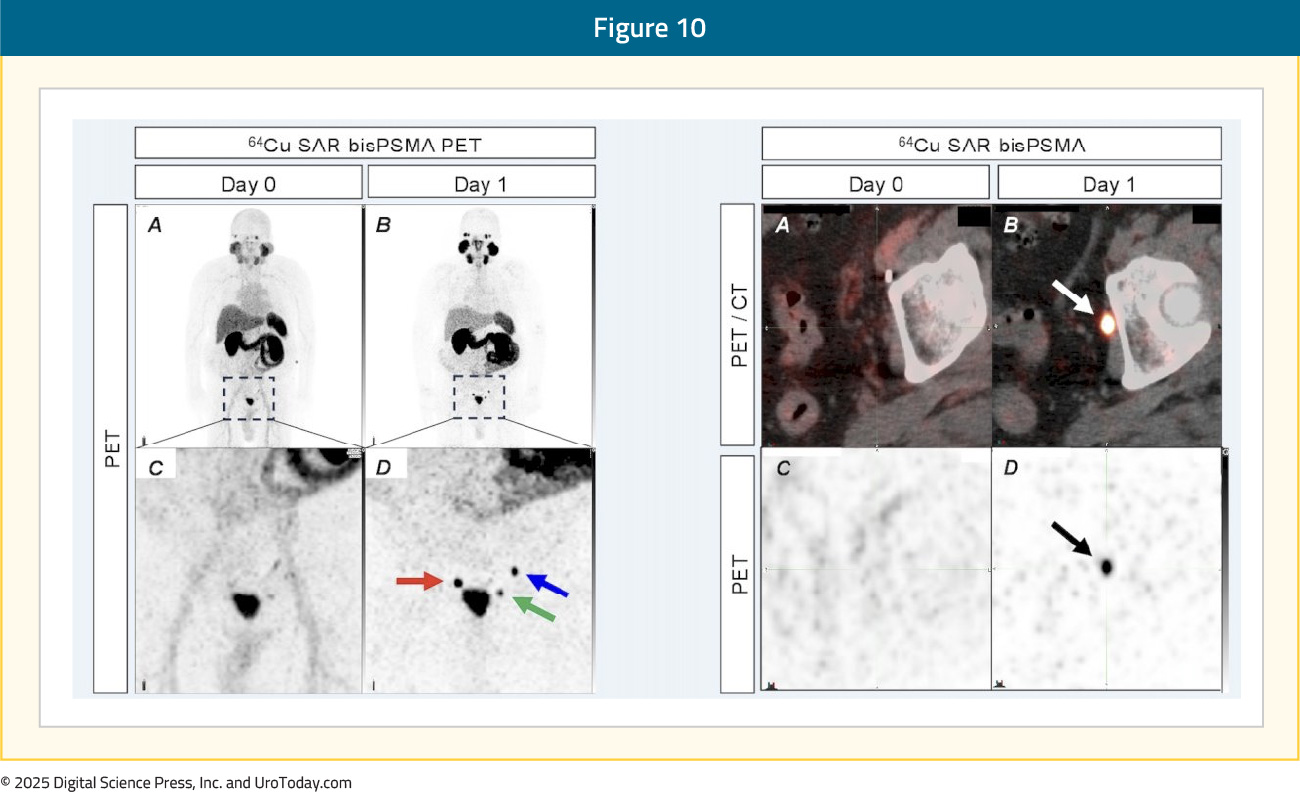Open PET/CT fused image B with white arrow
1300x793 pixels.
tap(1108, 326)
